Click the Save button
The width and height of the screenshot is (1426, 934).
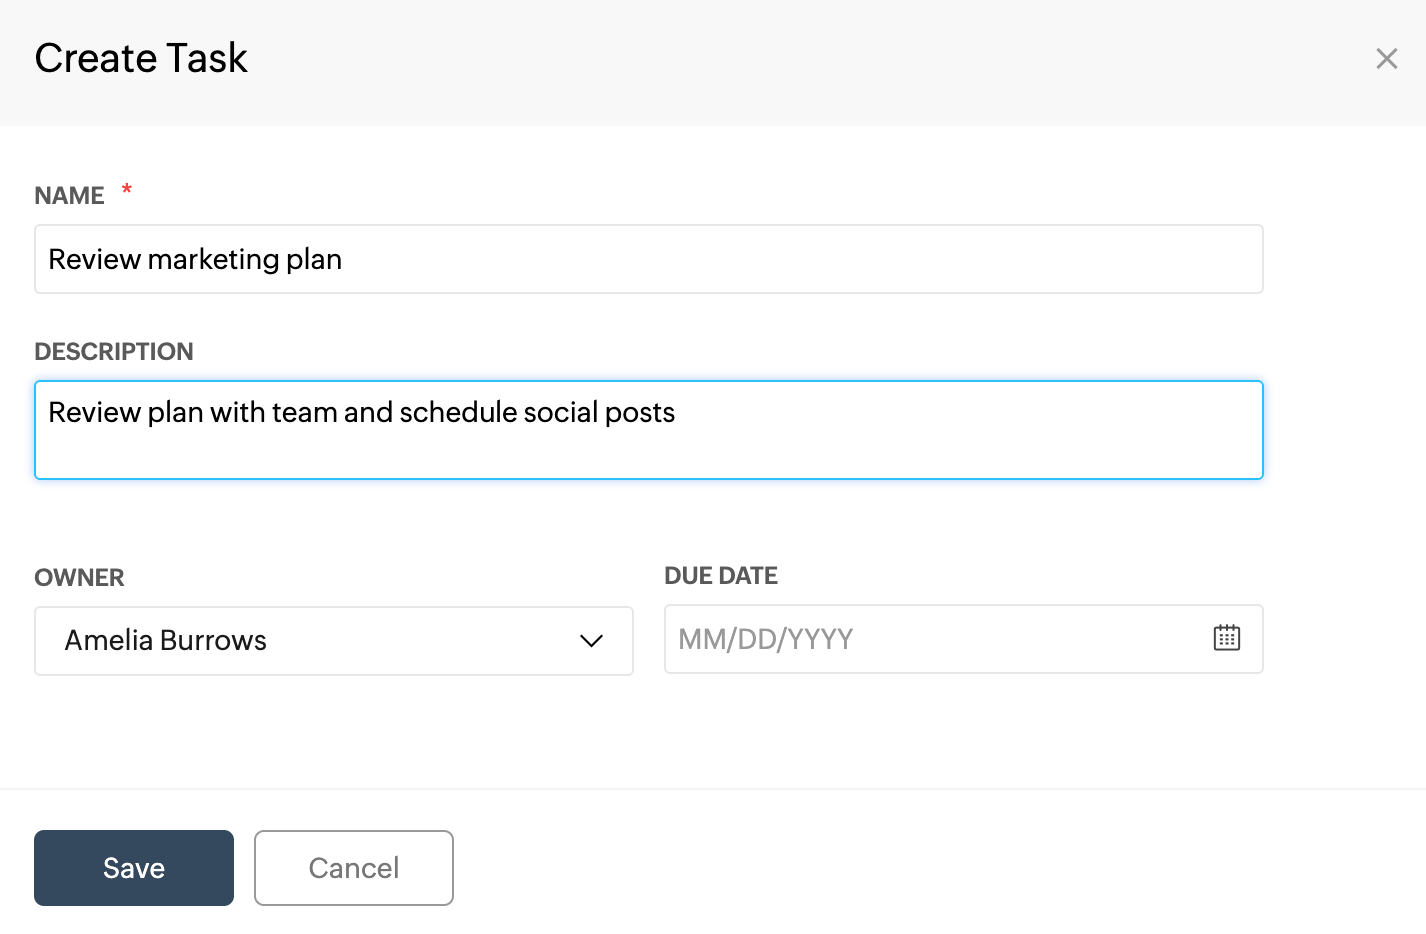coord(134,868)
